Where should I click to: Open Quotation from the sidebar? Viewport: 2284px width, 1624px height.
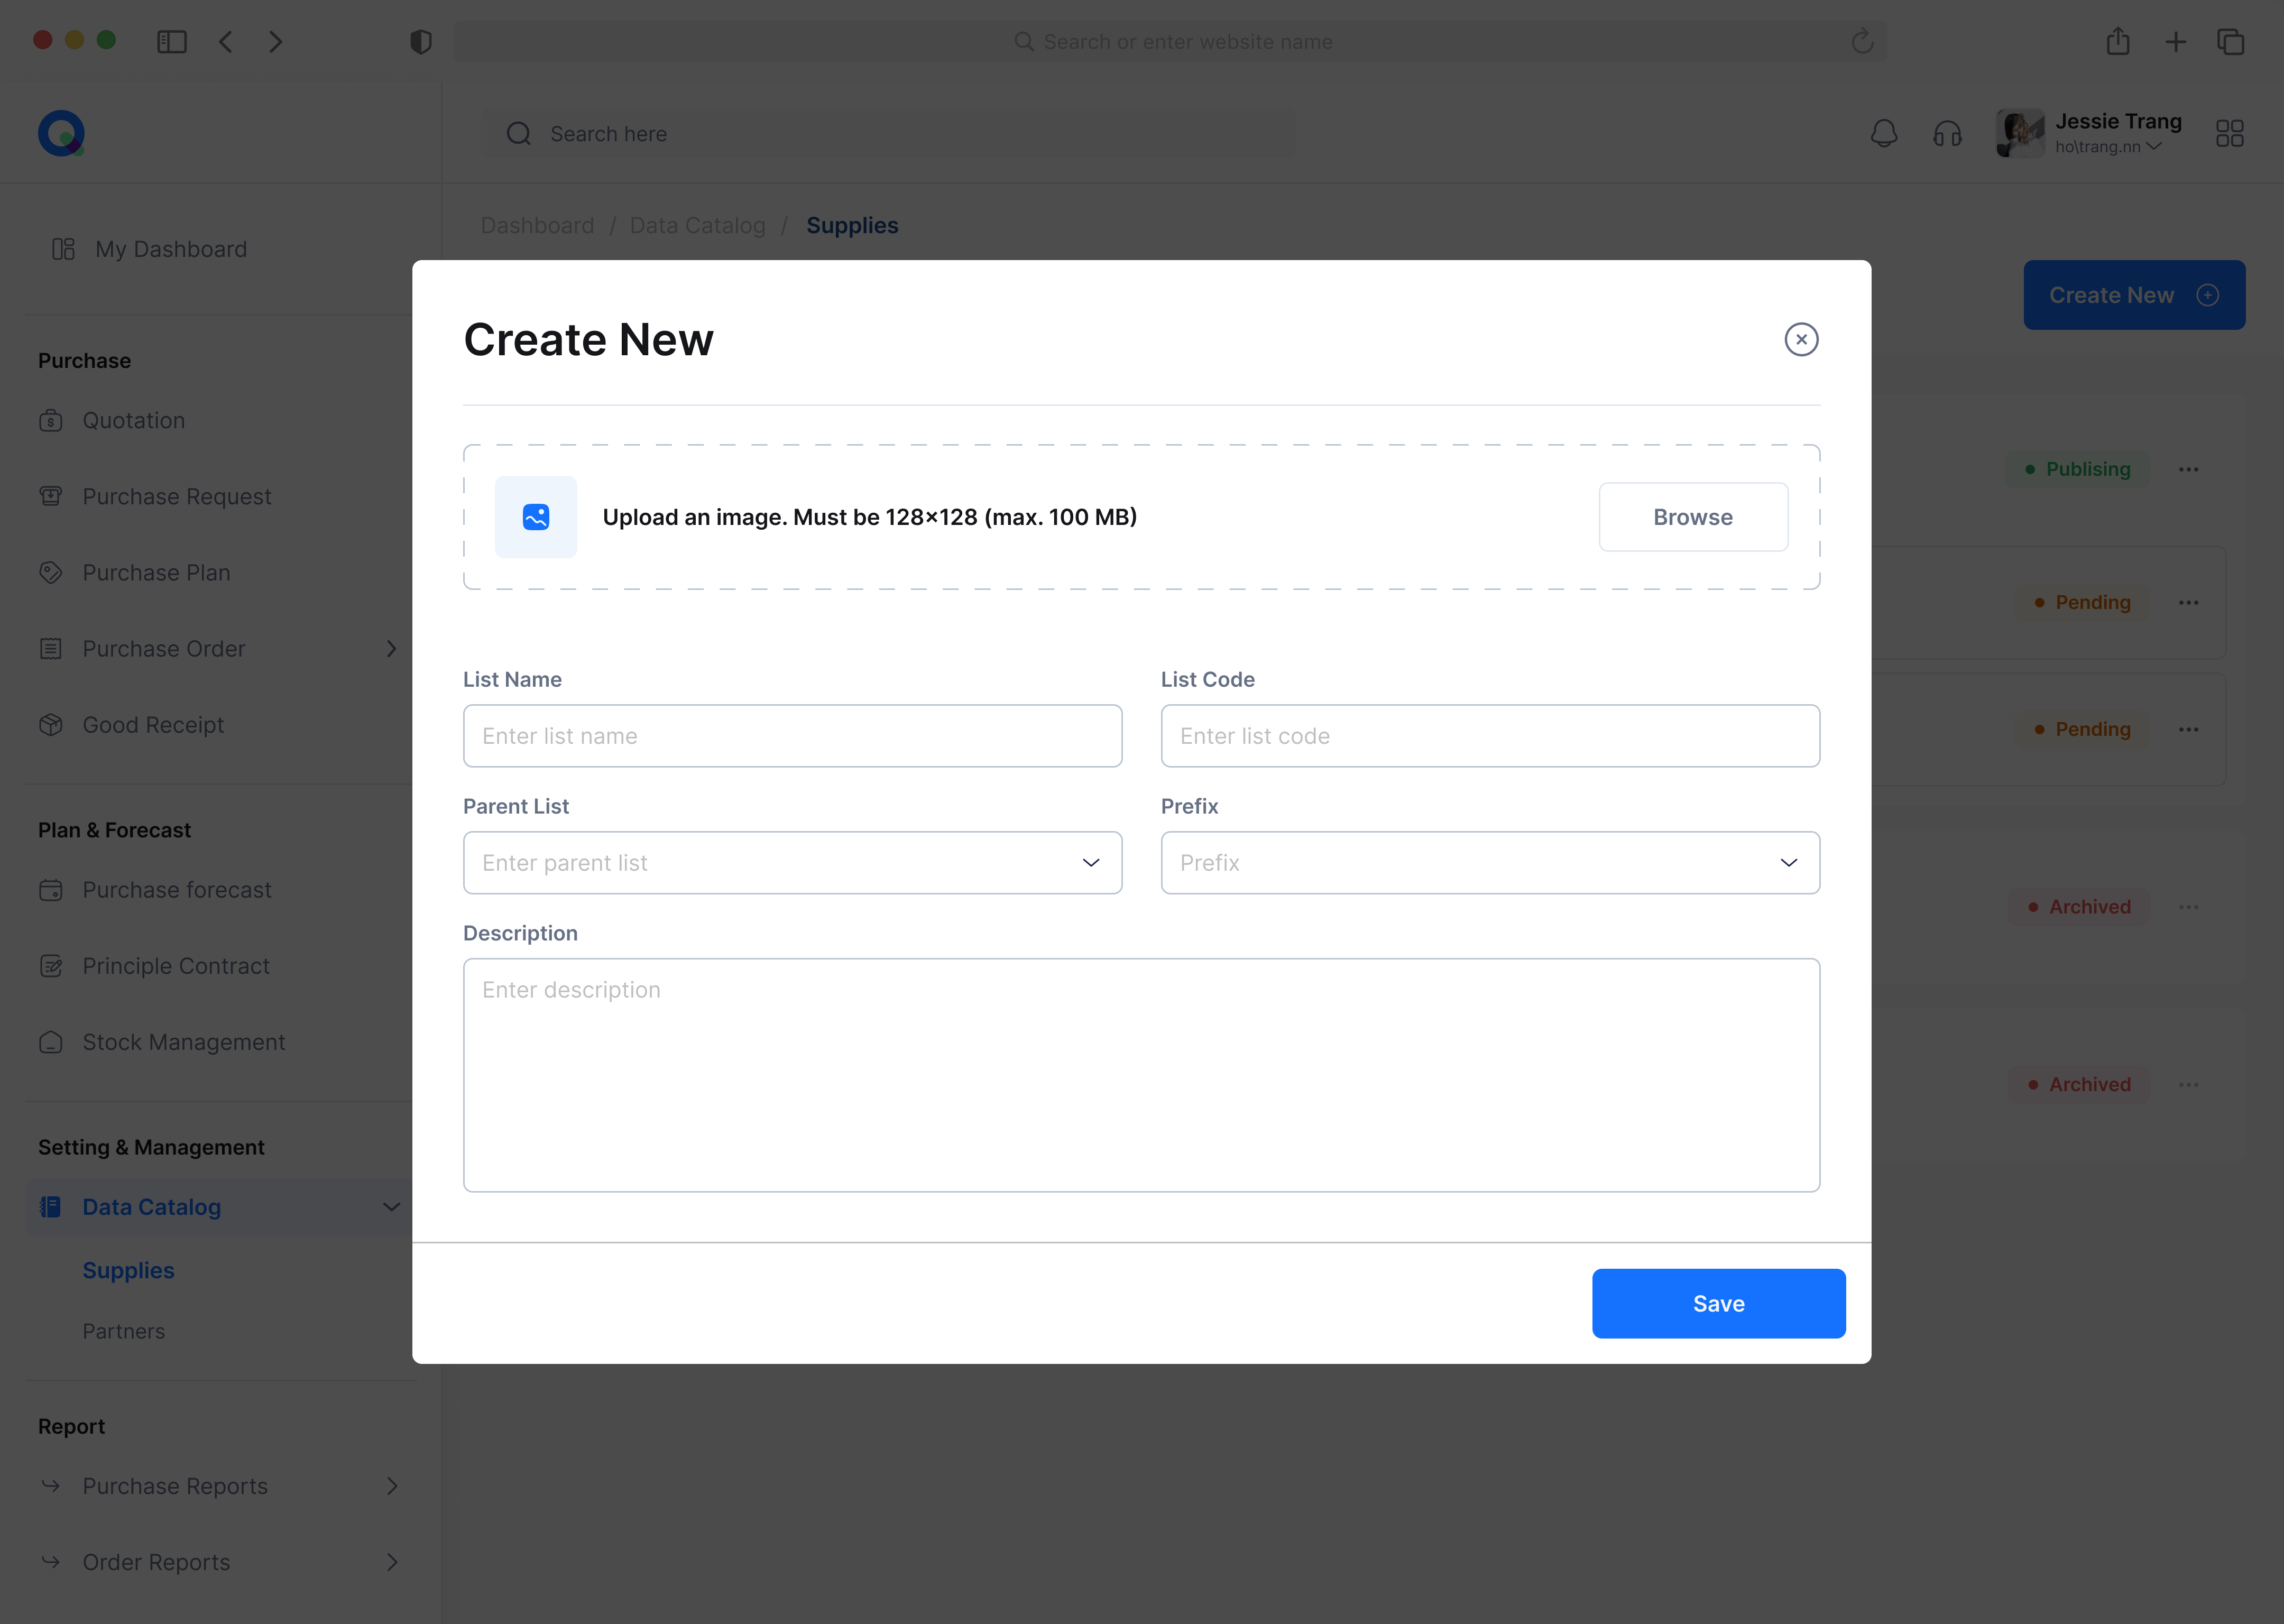click(134, 421)
